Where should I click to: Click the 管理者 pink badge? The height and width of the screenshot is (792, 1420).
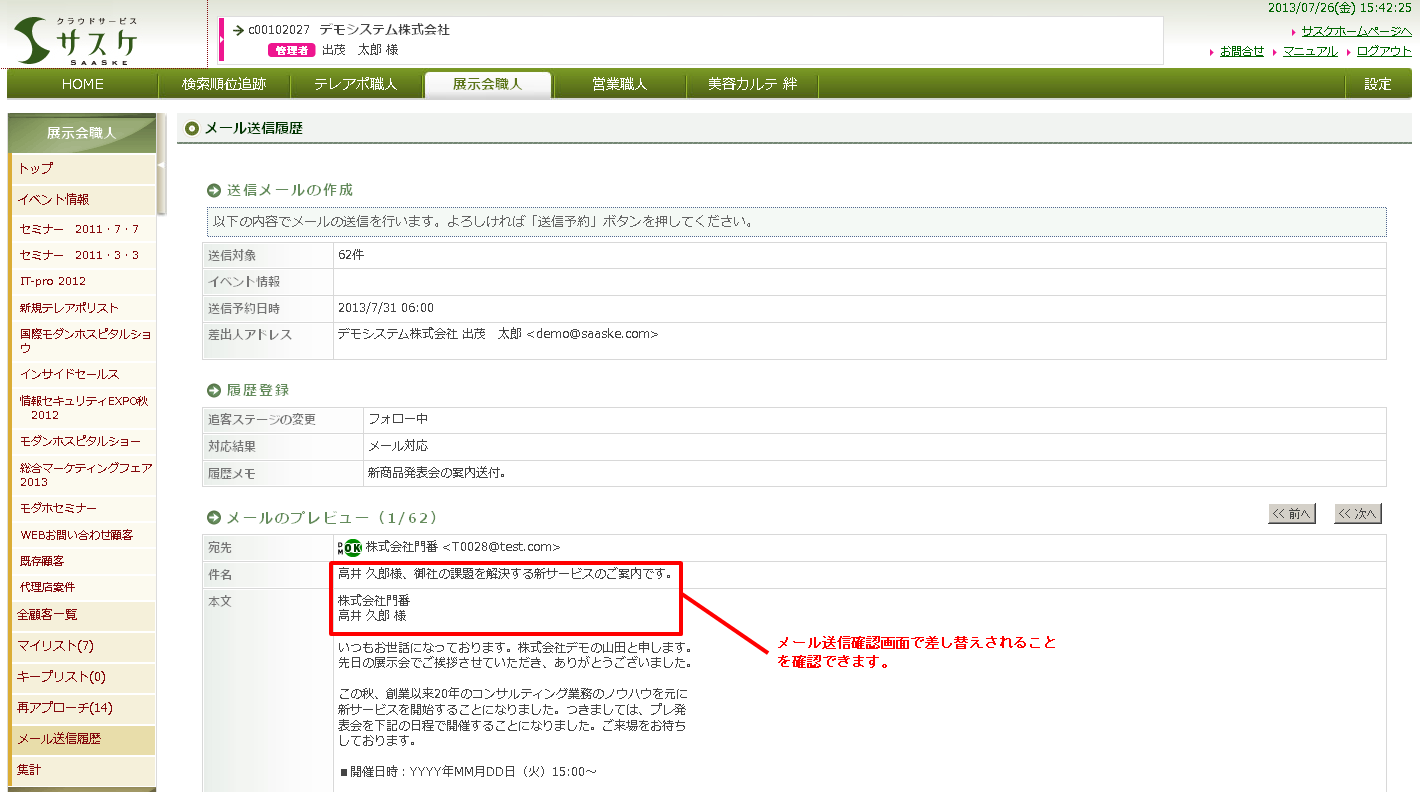tap(291, 50)
